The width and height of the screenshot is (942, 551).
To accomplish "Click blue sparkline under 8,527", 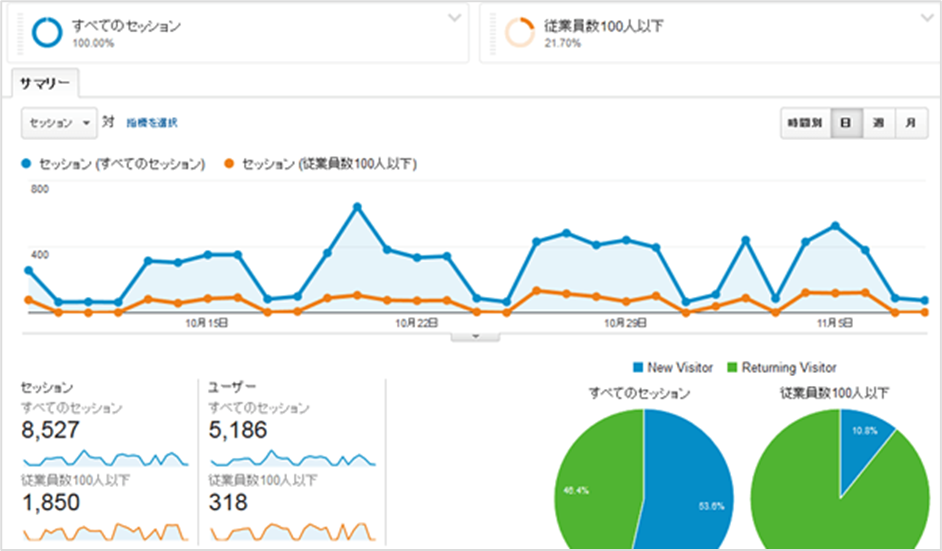I will 106,458.
